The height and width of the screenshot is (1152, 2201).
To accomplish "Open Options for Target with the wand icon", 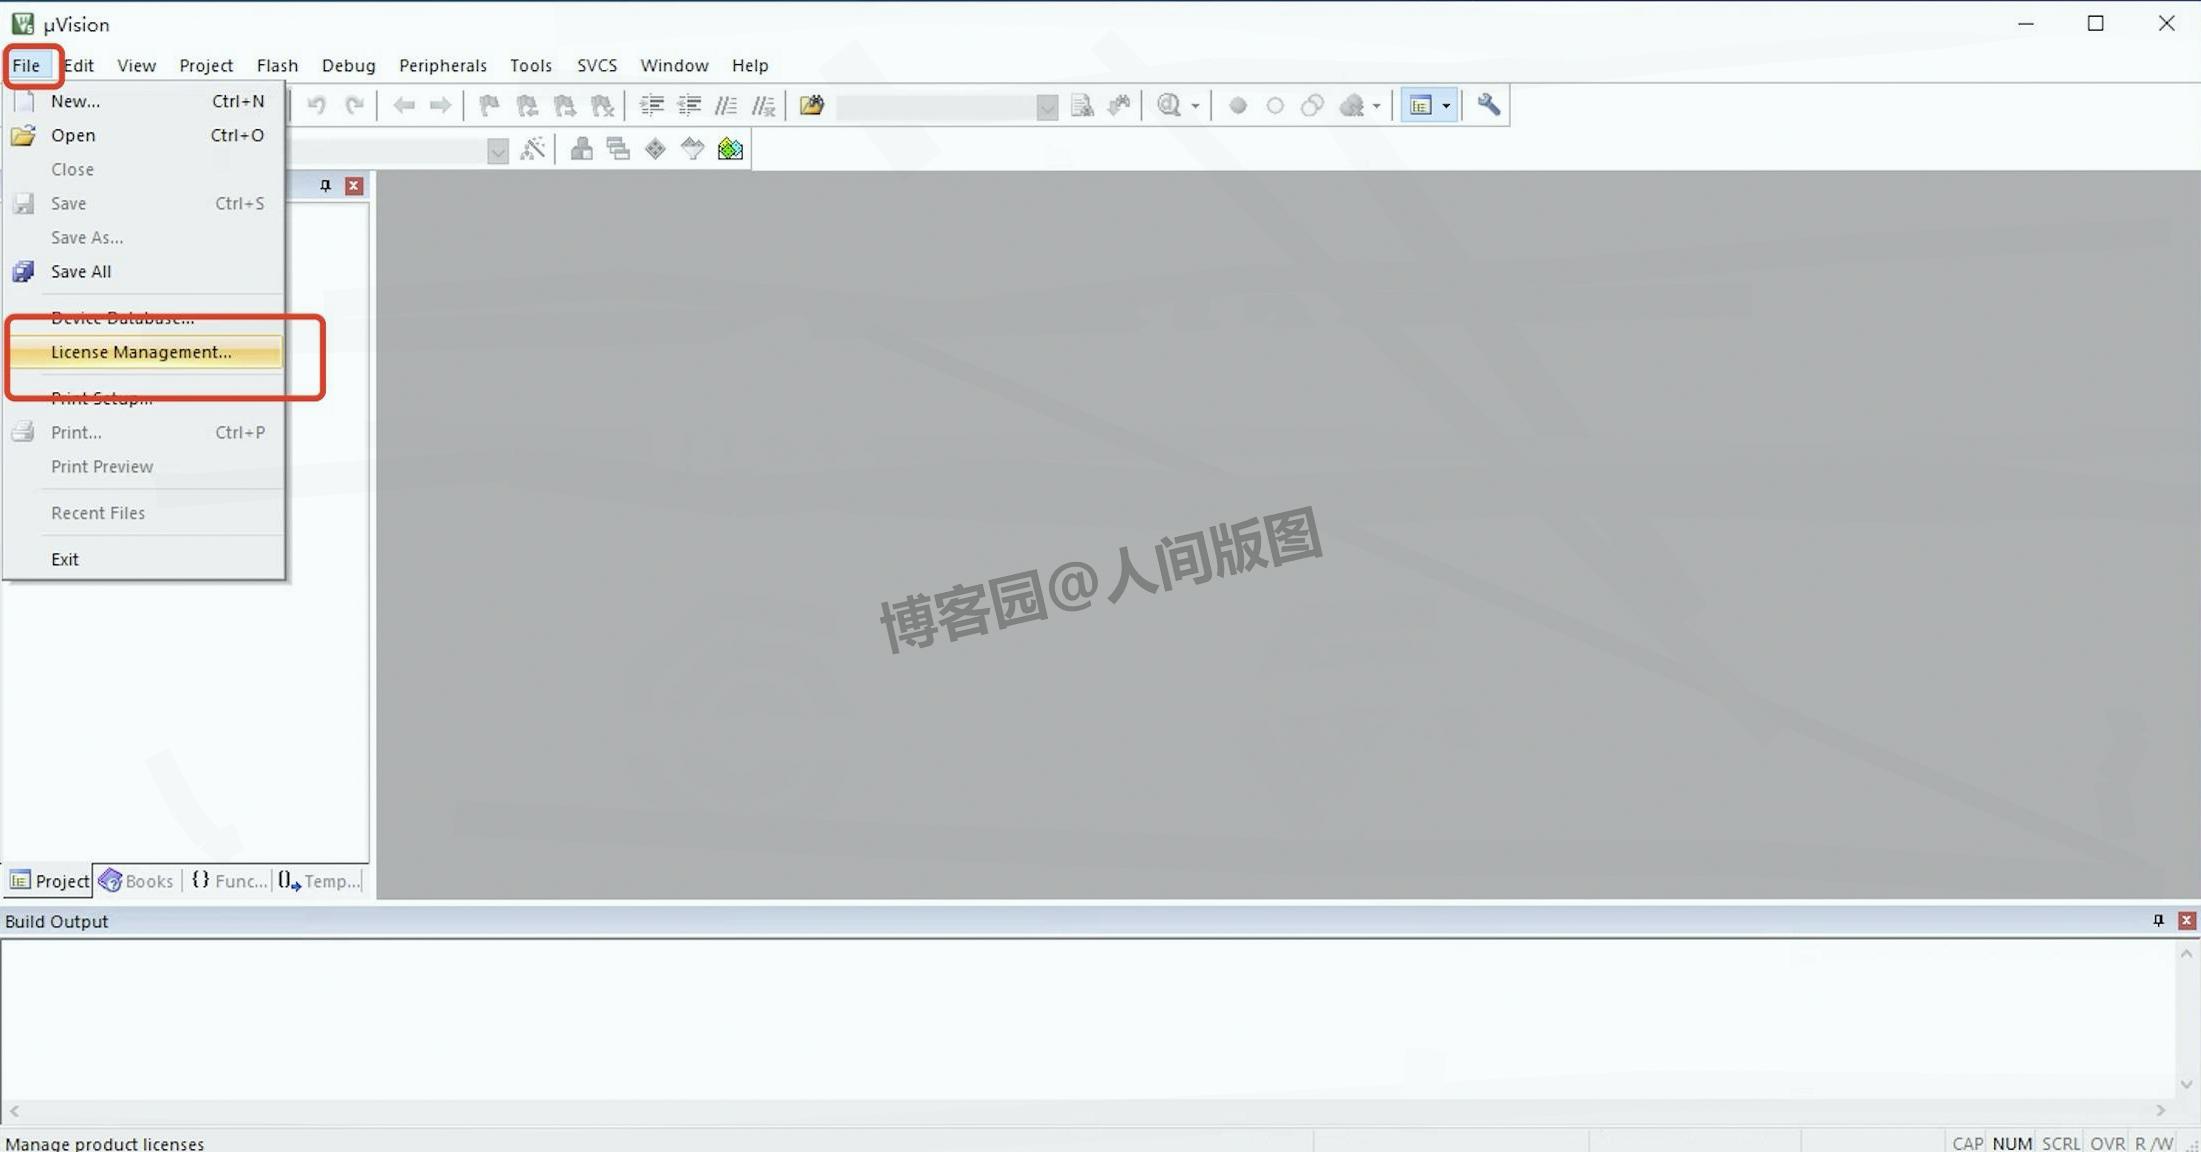I will coord(533,148).
